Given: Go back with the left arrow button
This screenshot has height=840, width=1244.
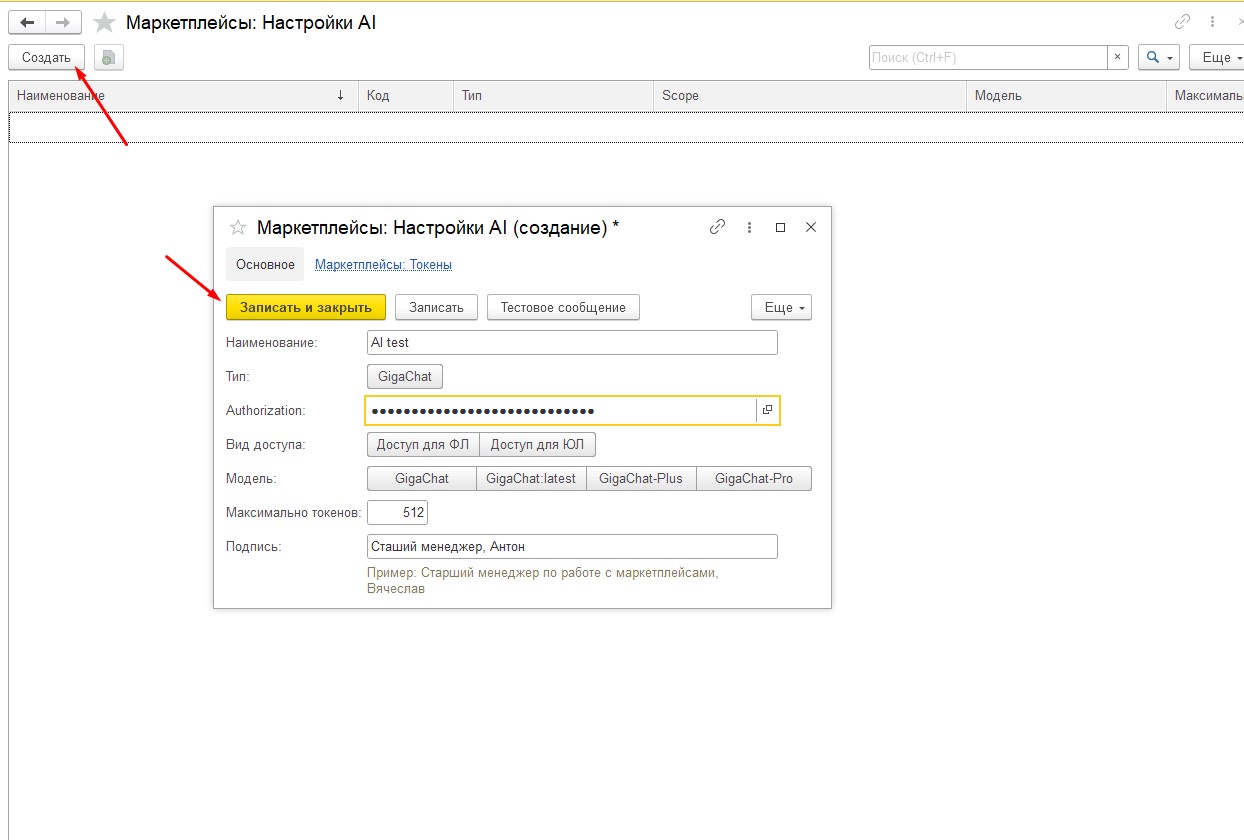Looking at the screenshot, I should 27,22.
